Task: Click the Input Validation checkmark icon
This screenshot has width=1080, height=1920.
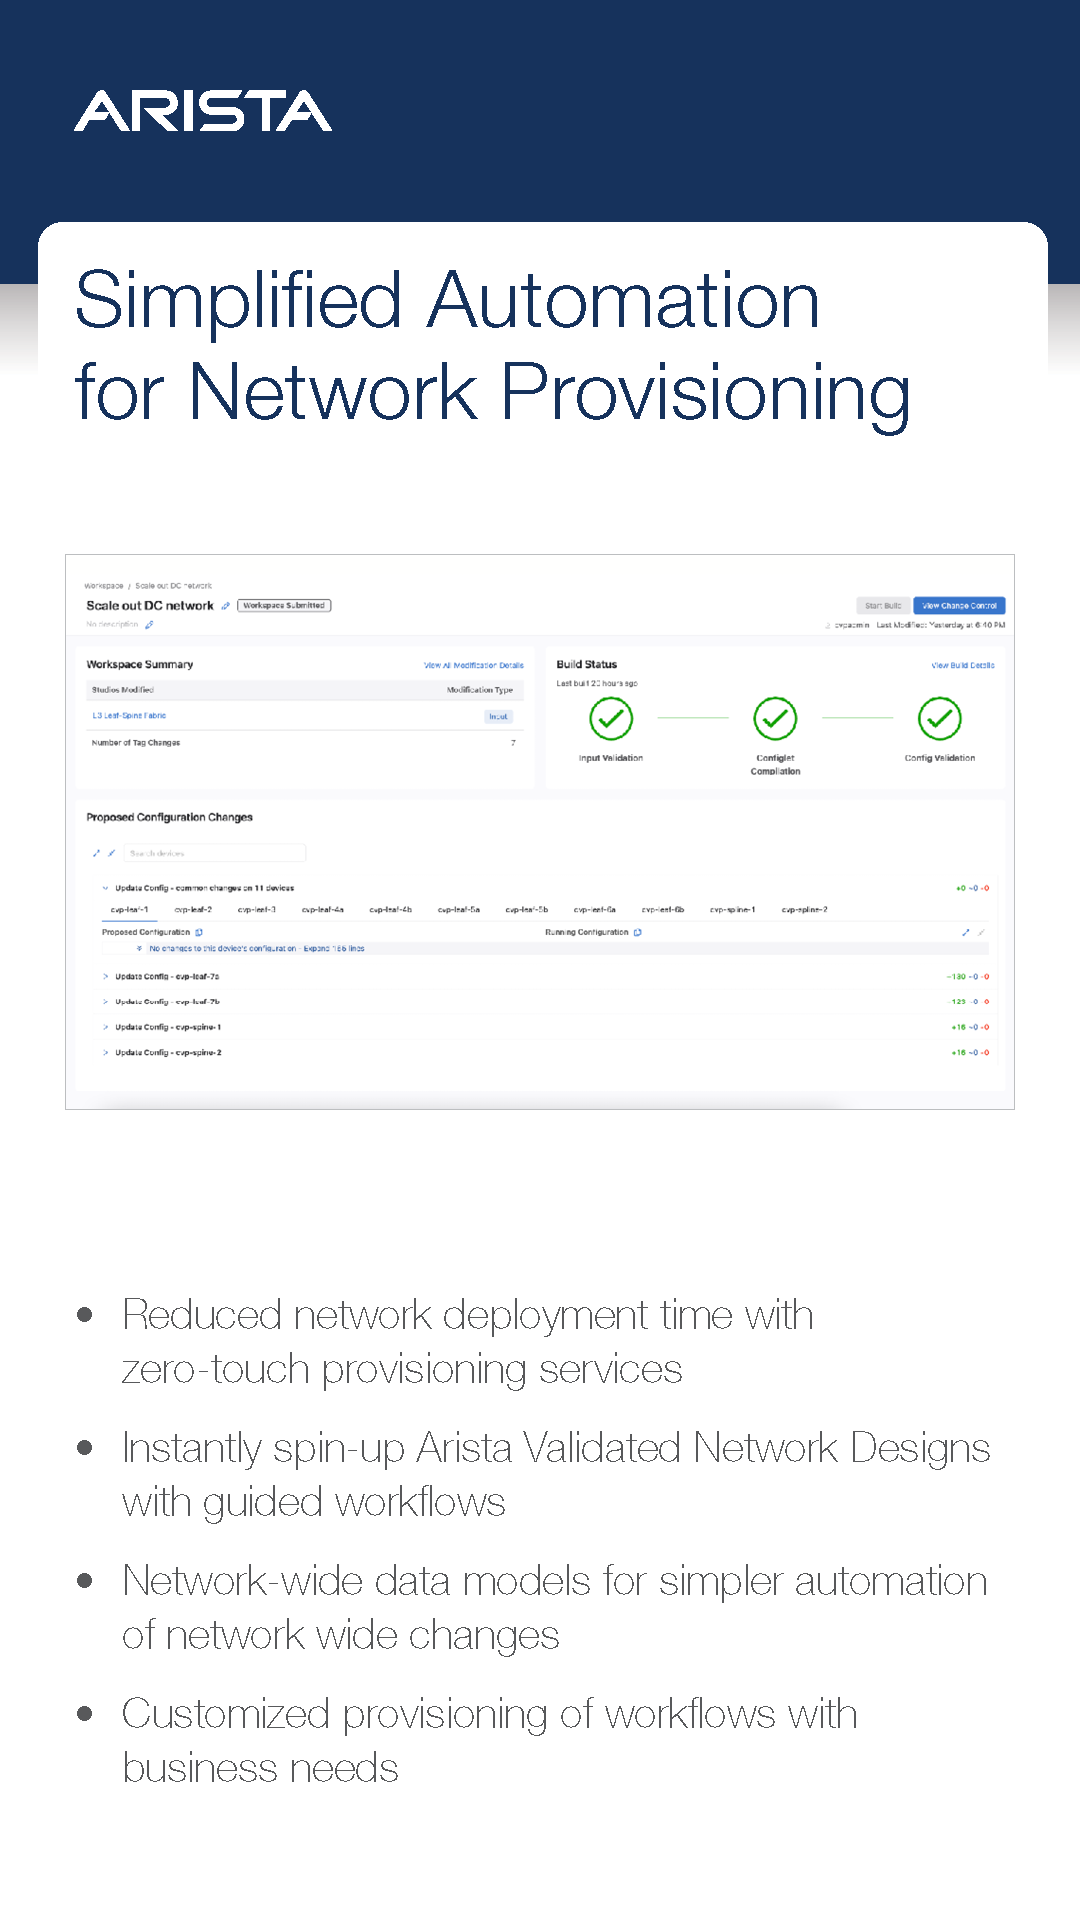Action: (610, 718)
